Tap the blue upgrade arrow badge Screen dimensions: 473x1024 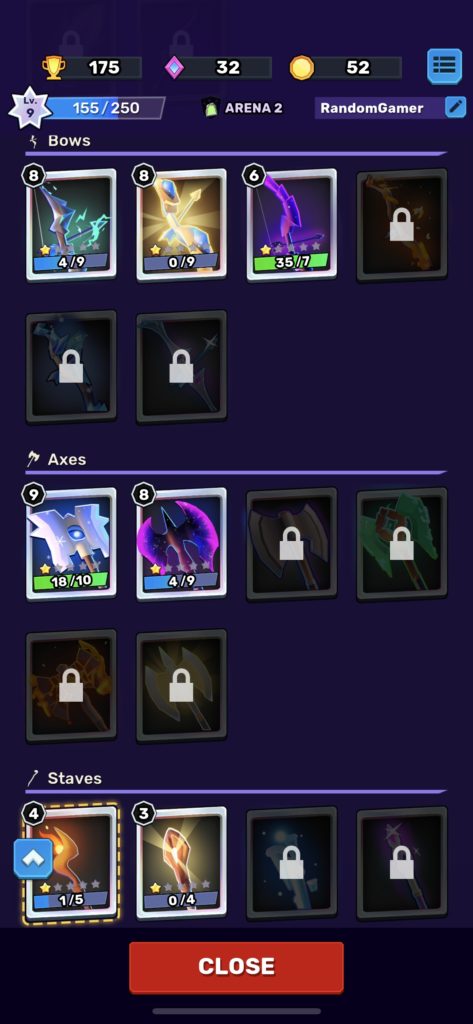pyautogui.click(x=32, y=859)
